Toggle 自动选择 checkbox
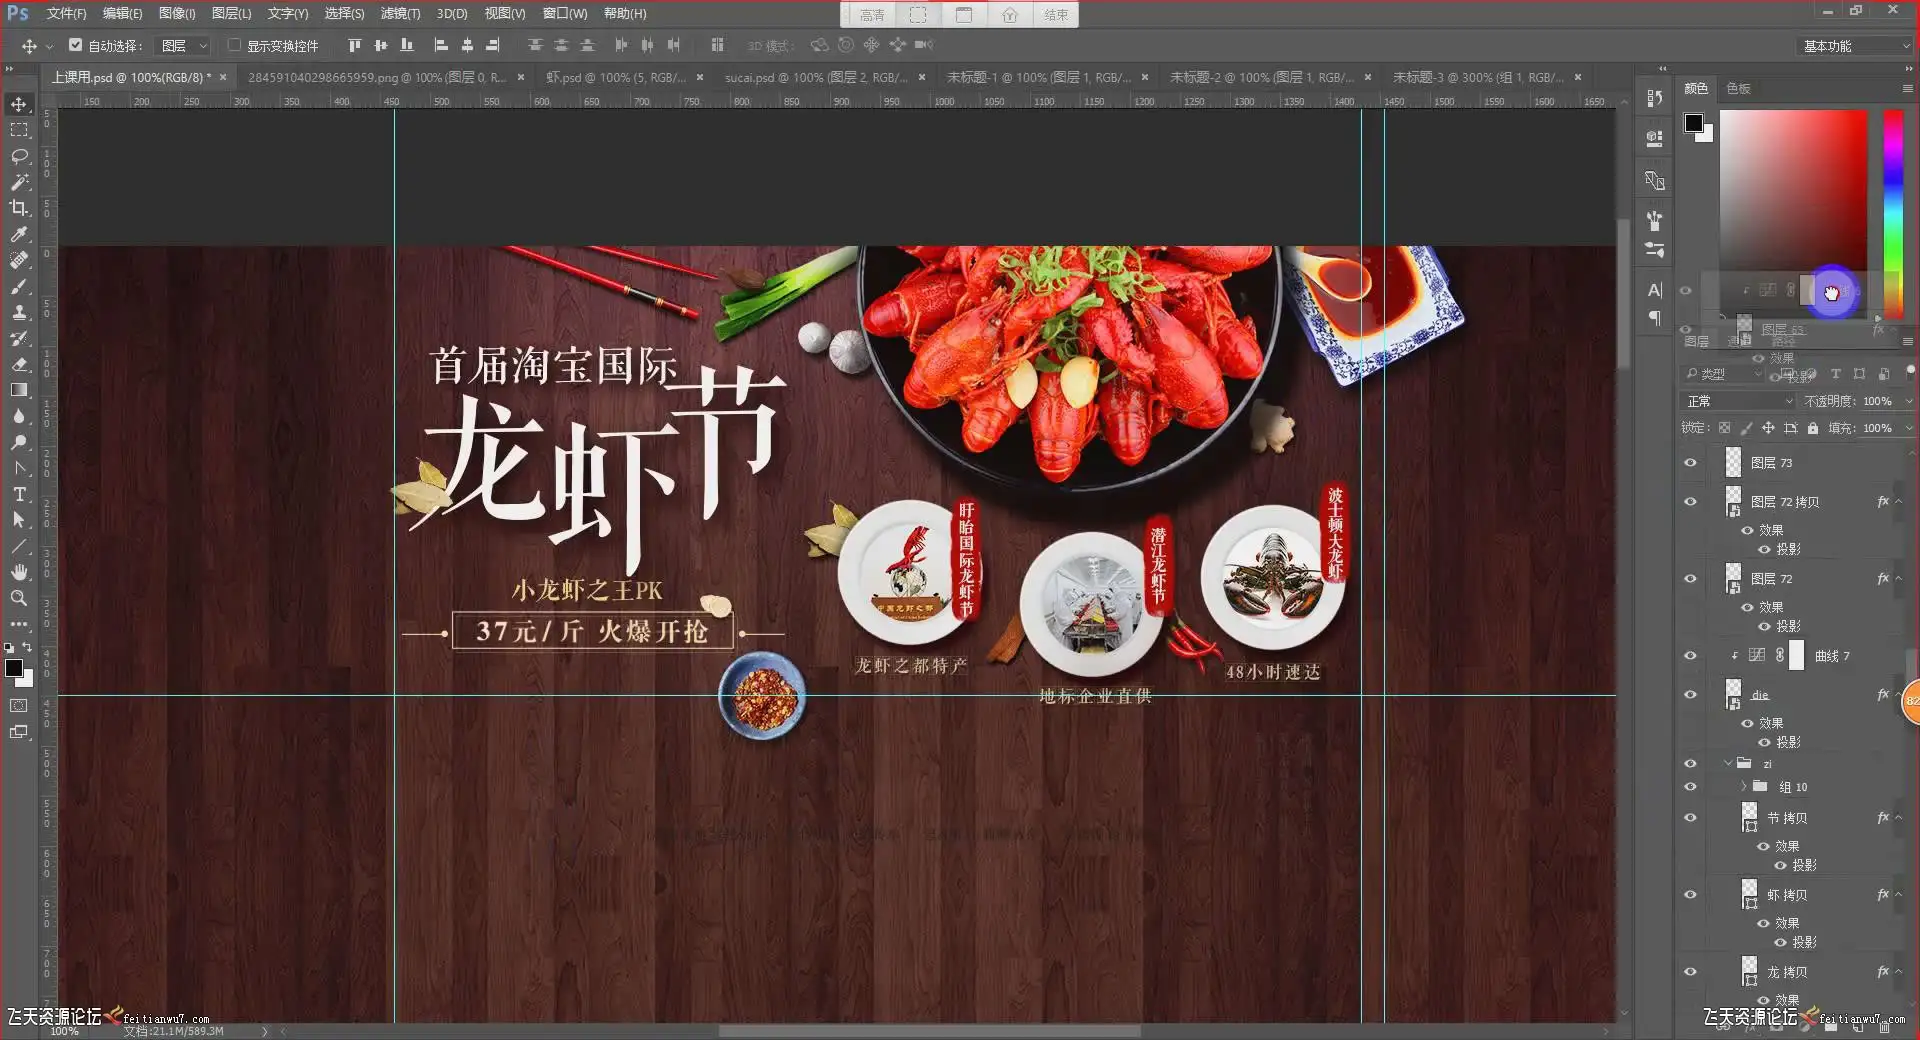1920x1040 pixels. click(x=75, y=45)
